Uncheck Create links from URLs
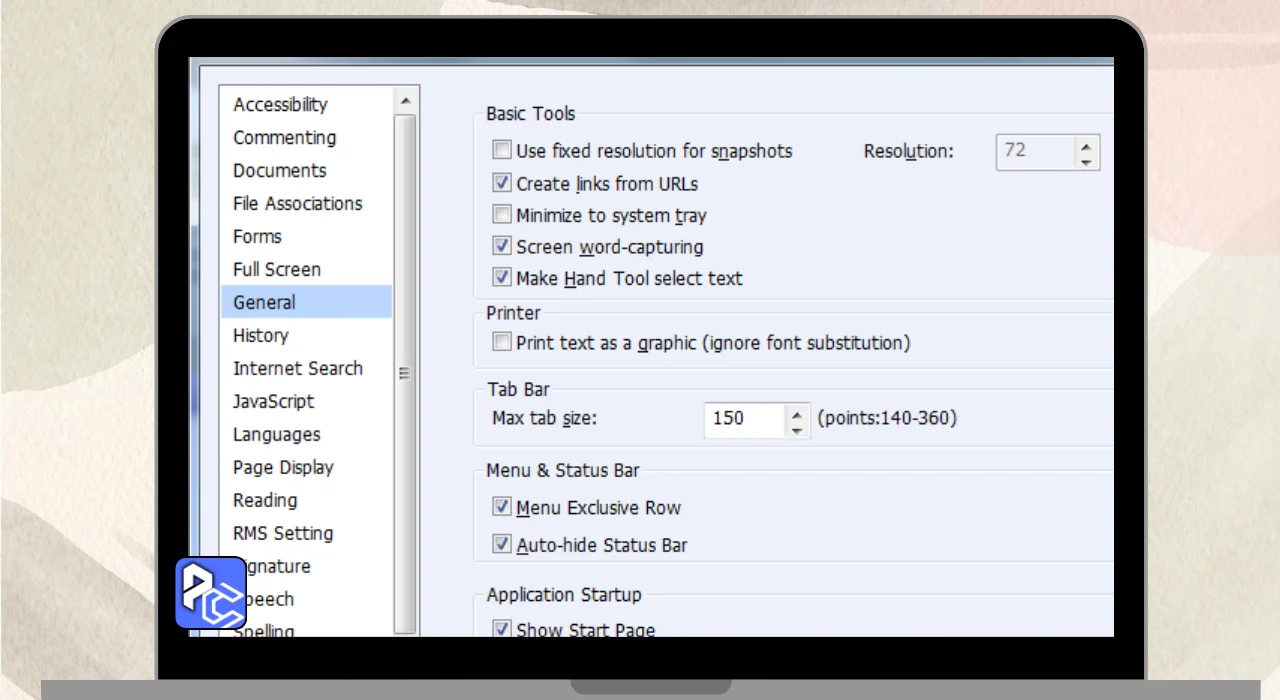 [x=502, y=184]
